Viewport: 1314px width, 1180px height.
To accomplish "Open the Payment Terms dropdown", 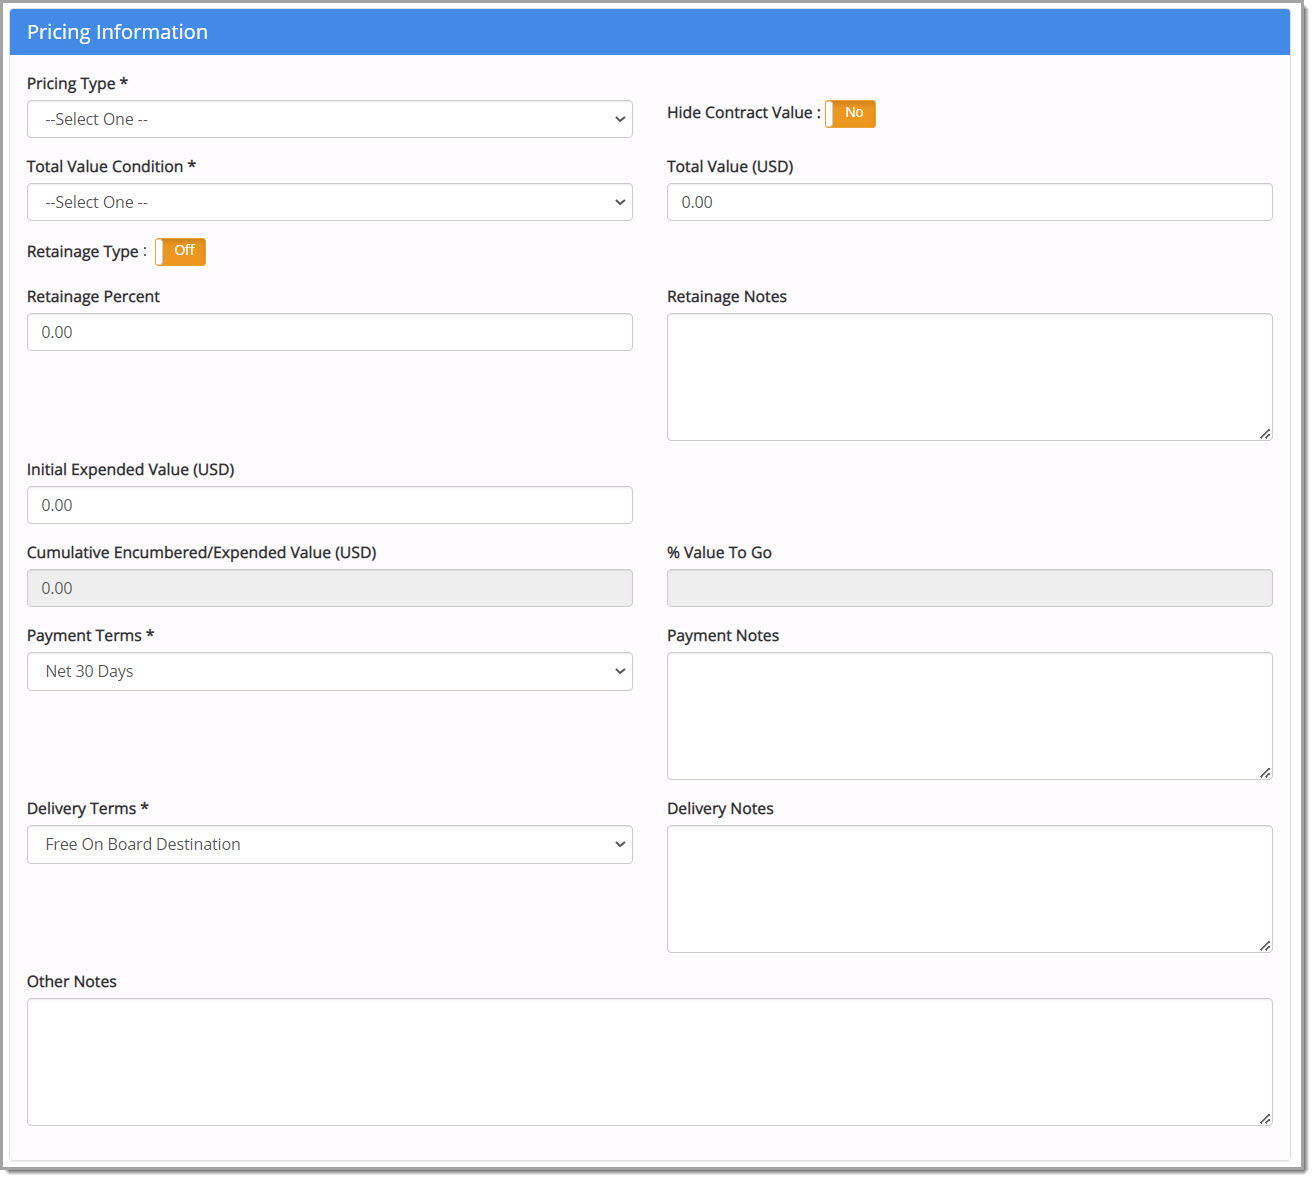I will [329, 671].
